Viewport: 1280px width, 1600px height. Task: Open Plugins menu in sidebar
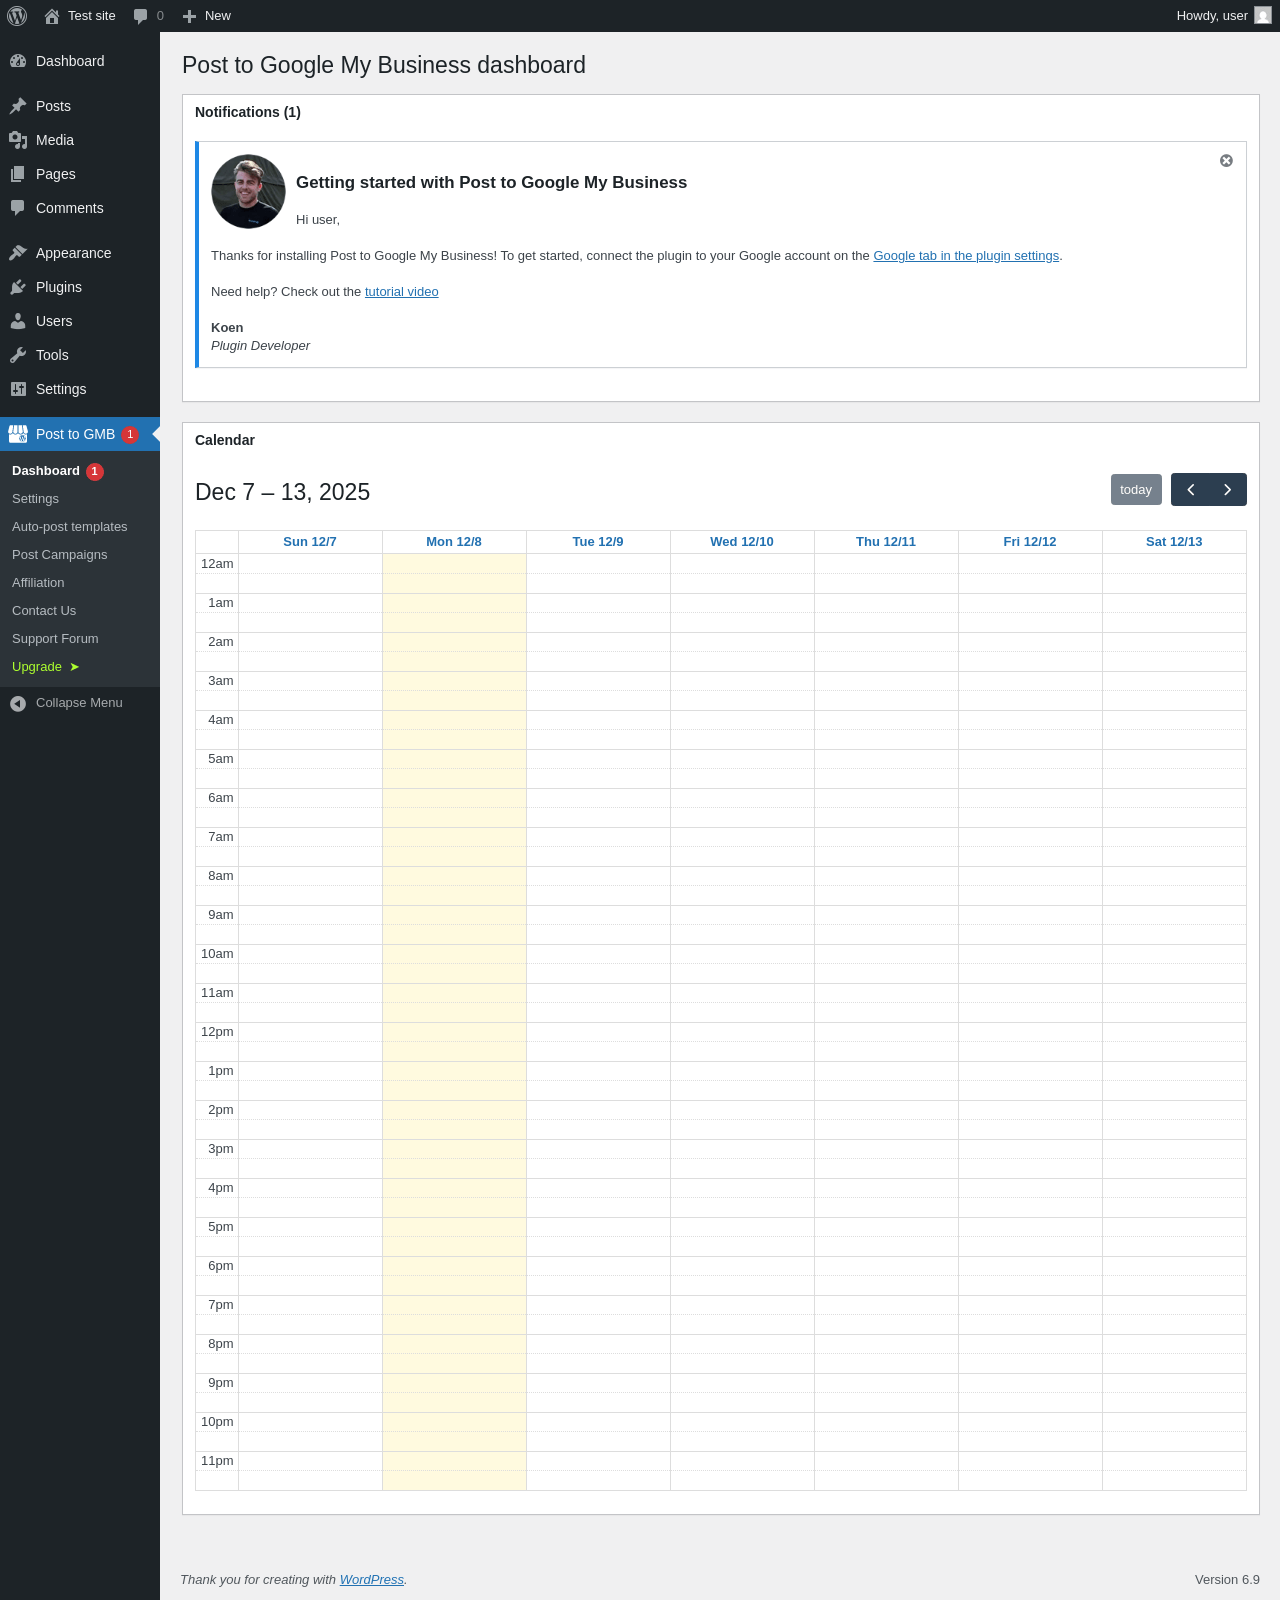click(80, 287)
